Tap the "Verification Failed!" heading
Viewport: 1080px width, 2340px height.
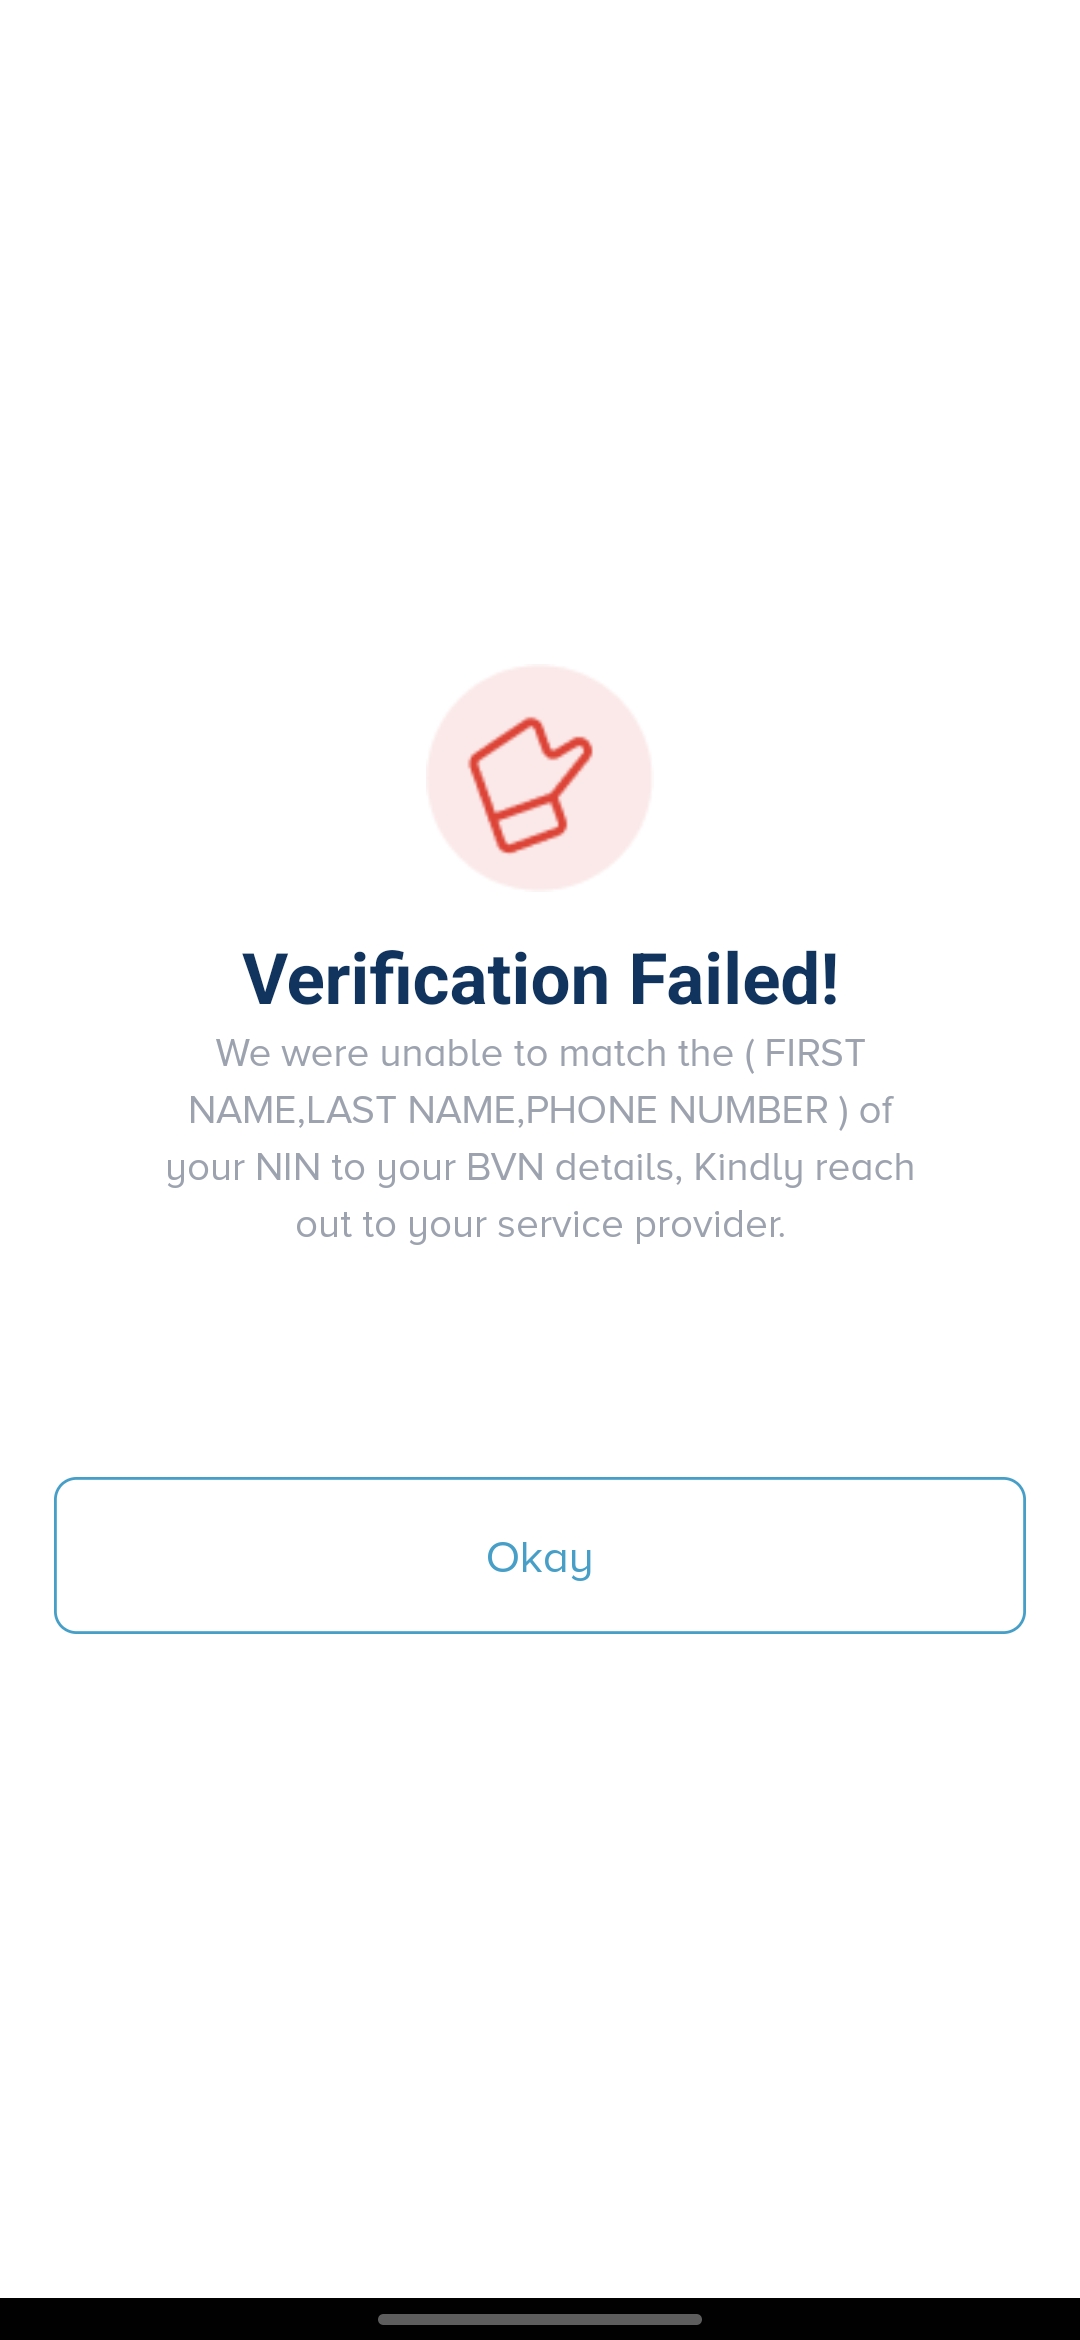tap(540, 979)
